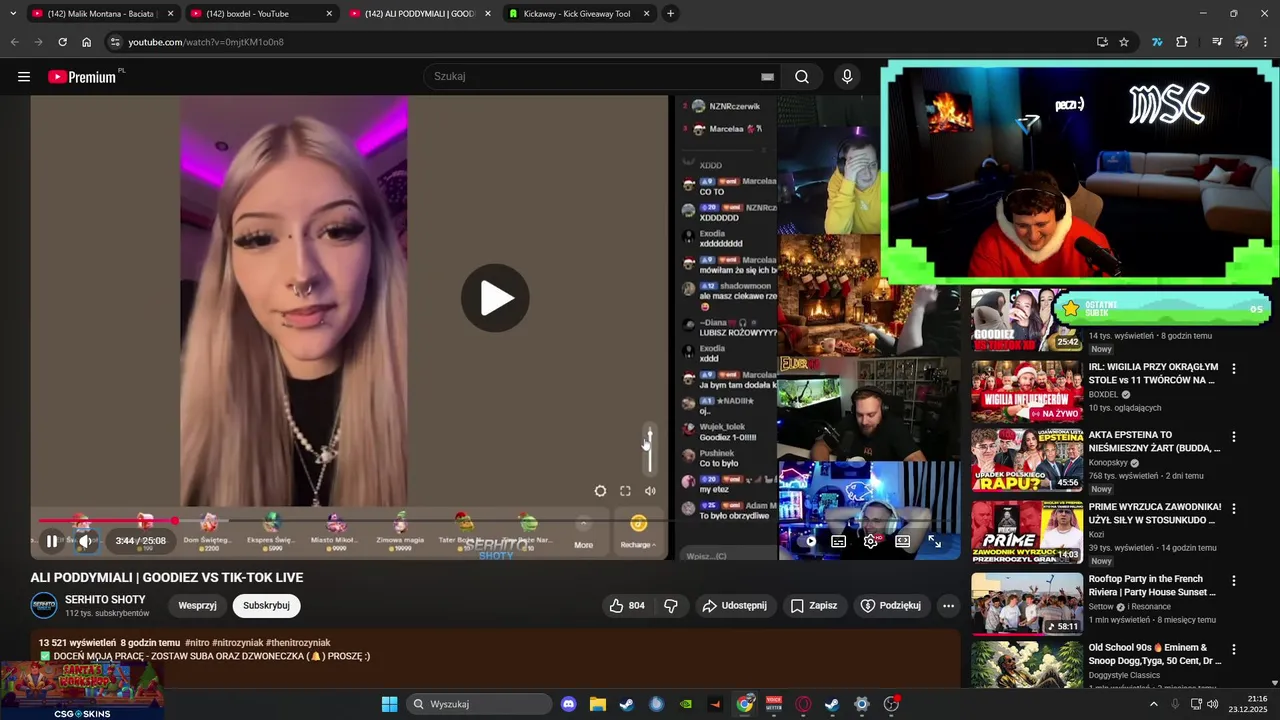Open SERHITO SHOTY channel avatar
This screenshot has height=720, width=1280.
pyautogui.click(x=44, y=606)
